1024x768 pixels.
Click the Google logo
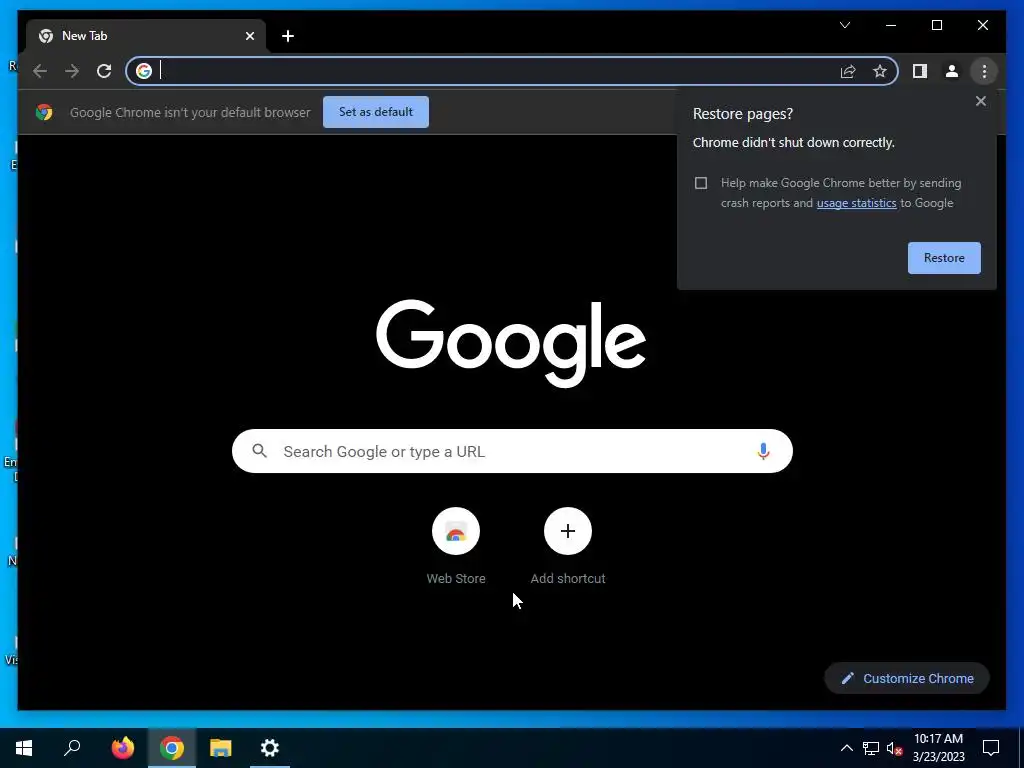511,342
